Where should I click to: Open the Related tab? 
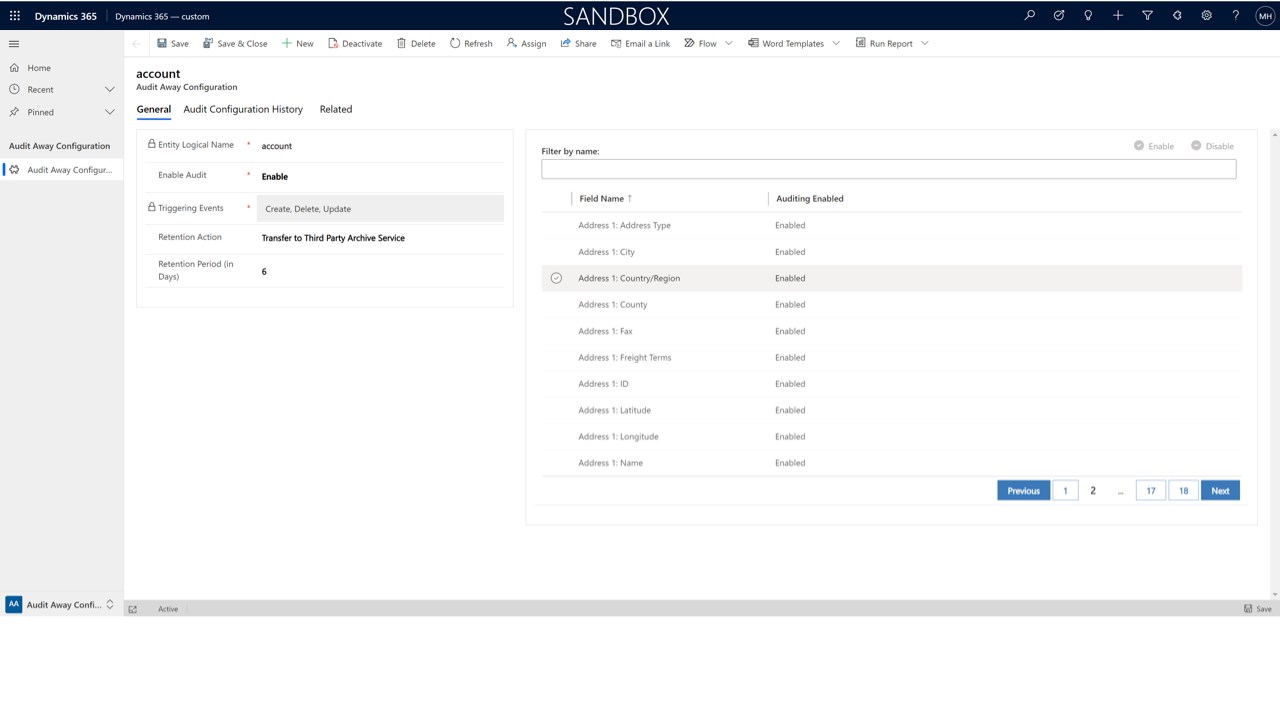click(336, 109)
